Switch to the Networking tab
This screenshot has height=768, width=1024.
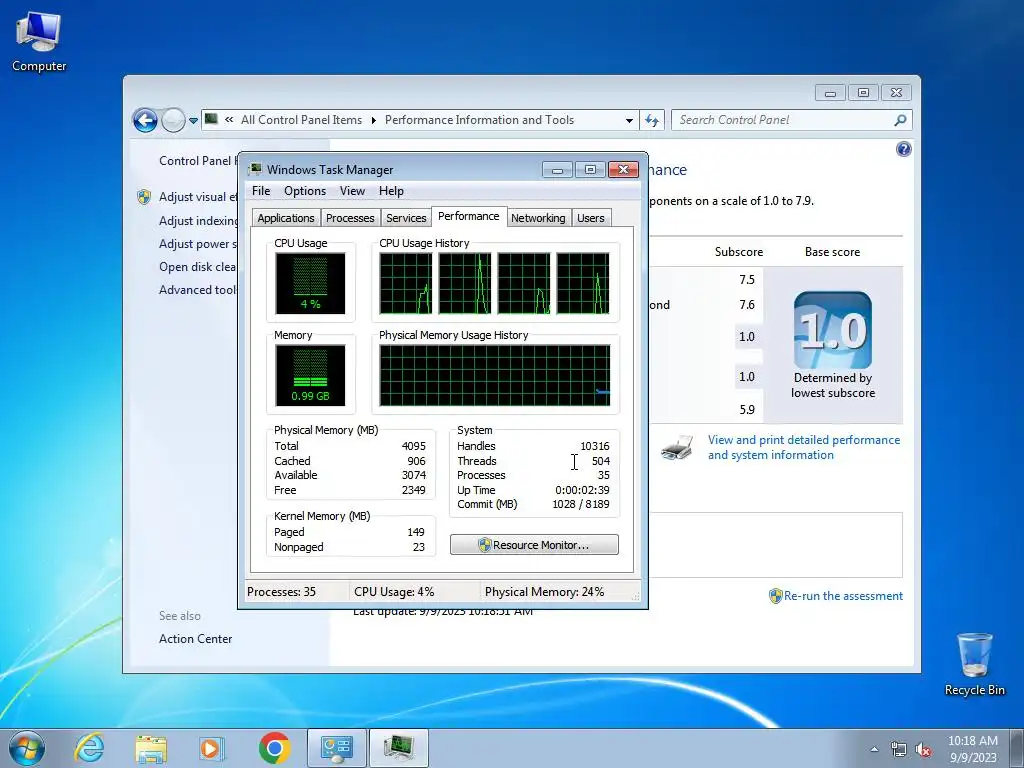pos(538,218)
